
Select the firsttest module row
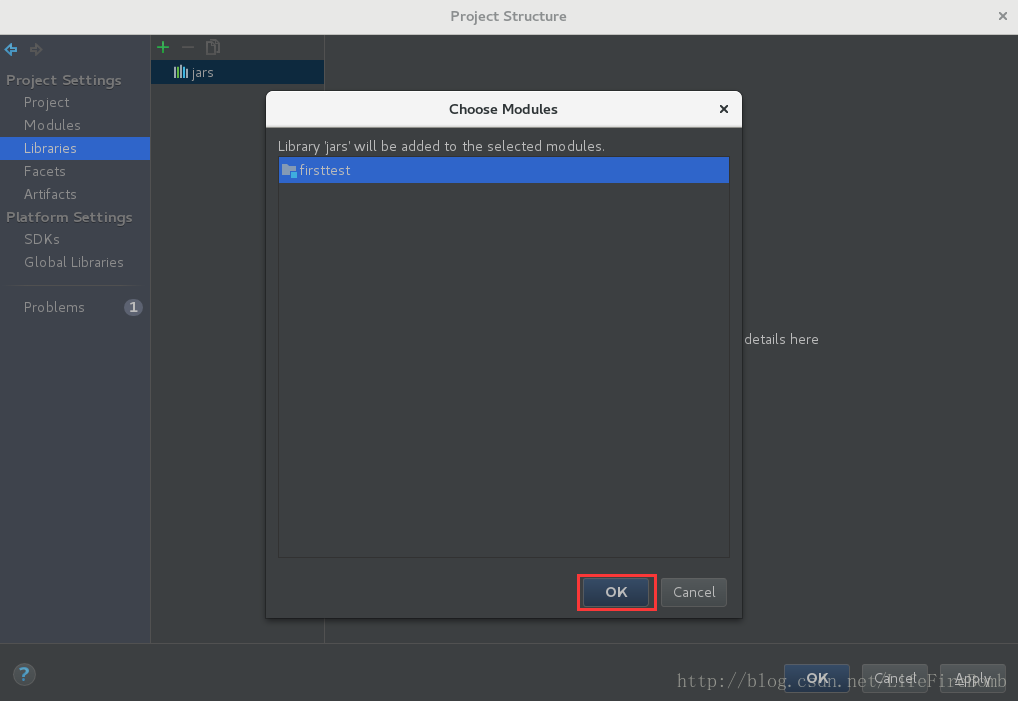pyautogui.click(x=504, y=170)
